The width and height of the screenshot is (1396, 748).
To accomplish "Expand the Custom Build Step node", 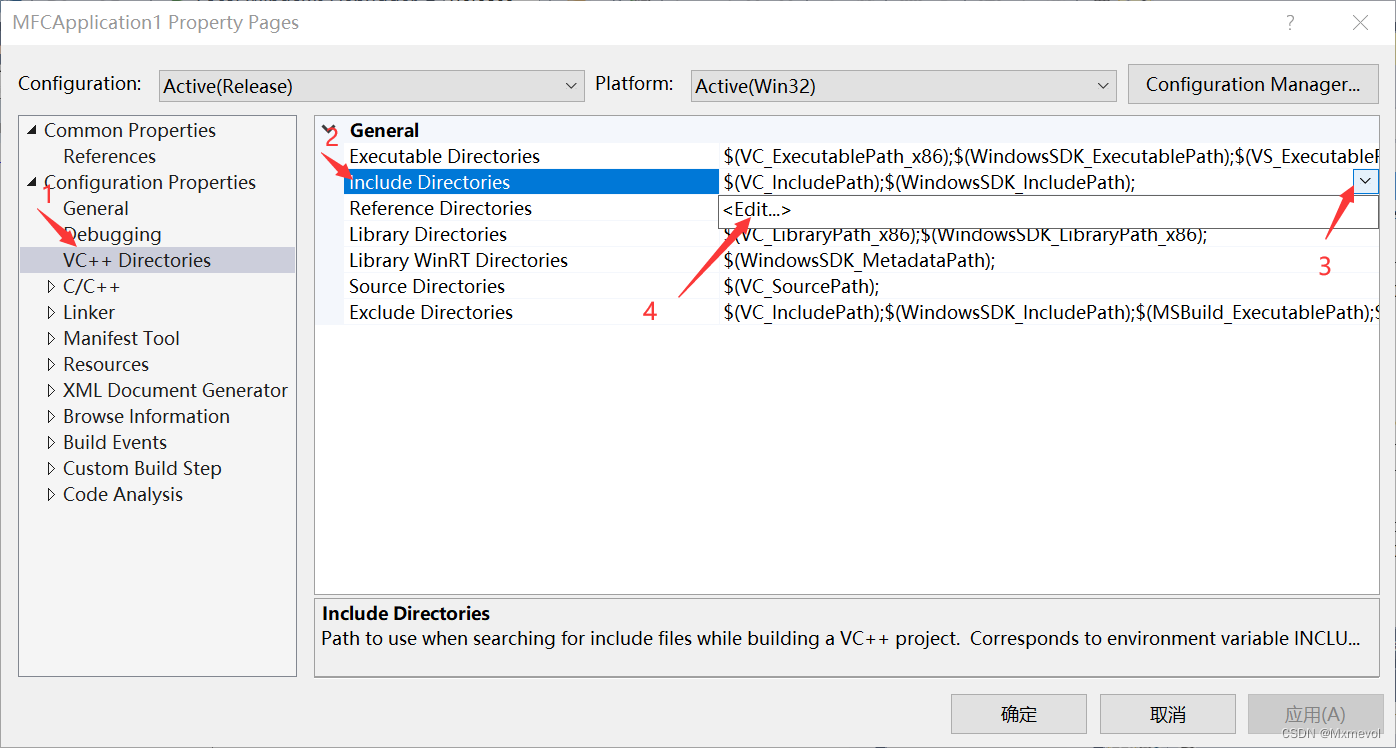I will [x=52, y=468].
